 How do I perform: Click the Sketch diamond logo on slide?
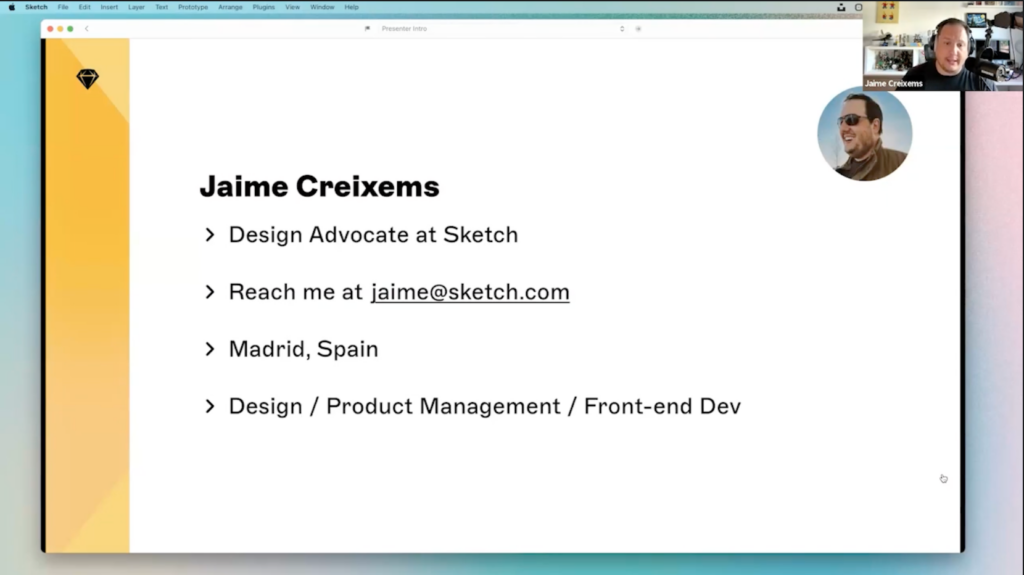coord(87,79)
